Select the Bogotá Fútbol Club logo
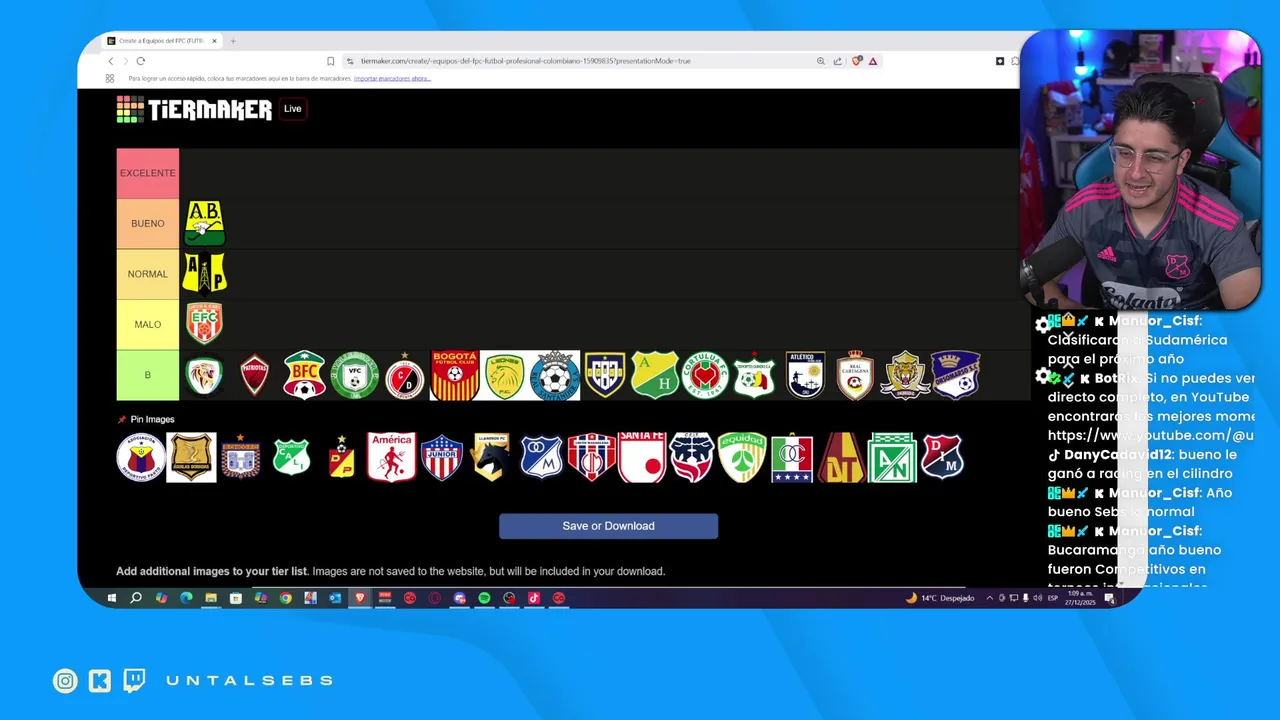 [x=454, y=375]
